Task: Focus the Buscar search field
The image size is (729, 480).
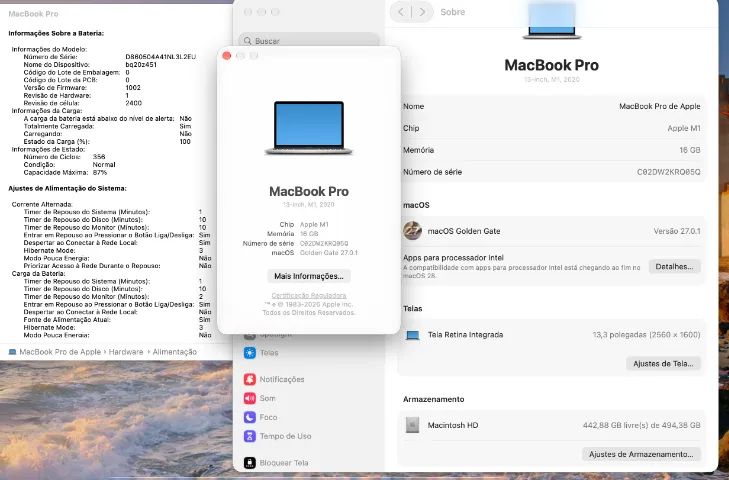Action: tap(309, 41)
